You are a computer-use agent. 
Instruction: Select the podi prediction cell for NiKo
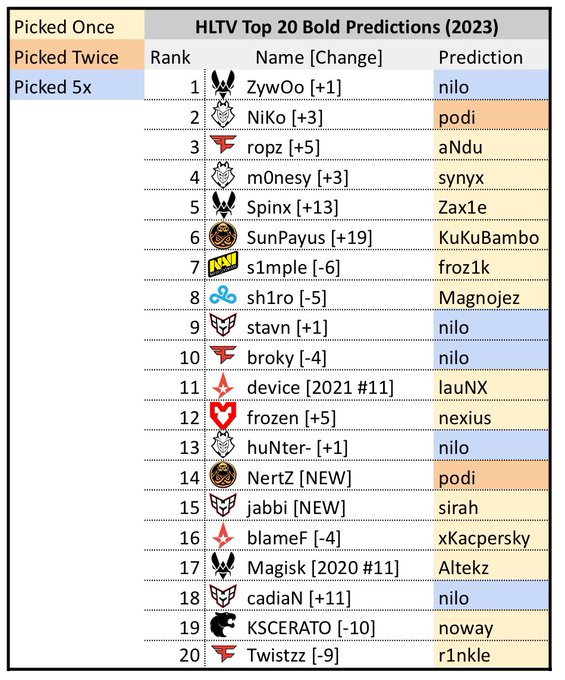tap(491, 116)
